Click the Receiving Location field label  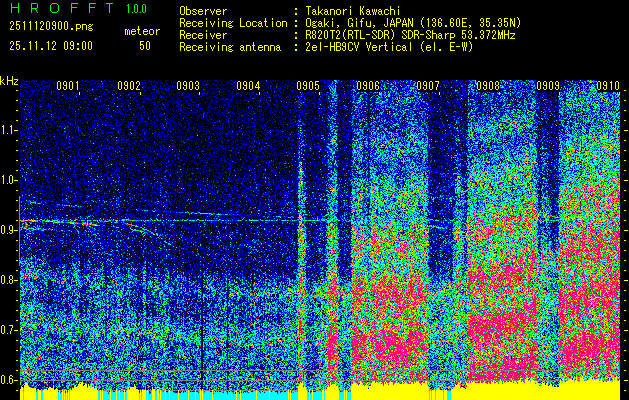point(233,23)
